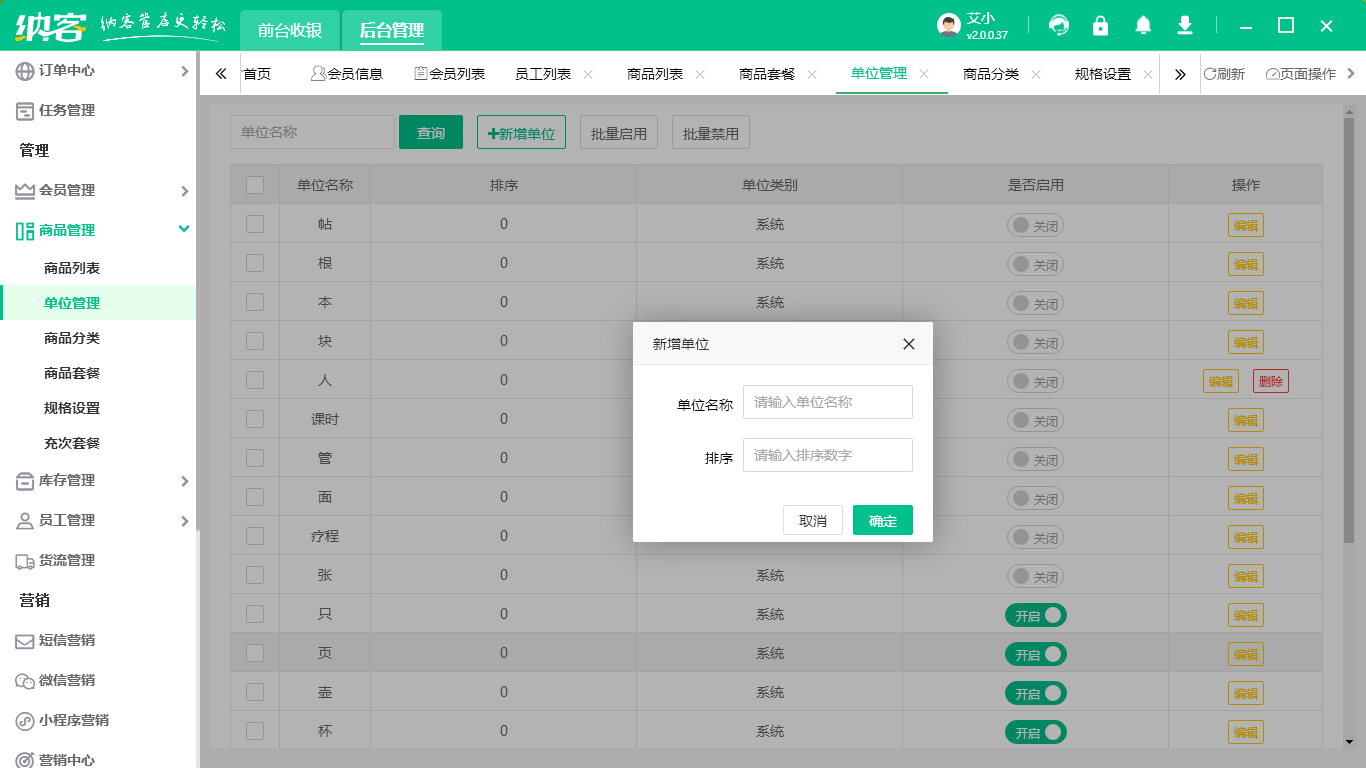Open the customer service headset icon

point(1058,25)
